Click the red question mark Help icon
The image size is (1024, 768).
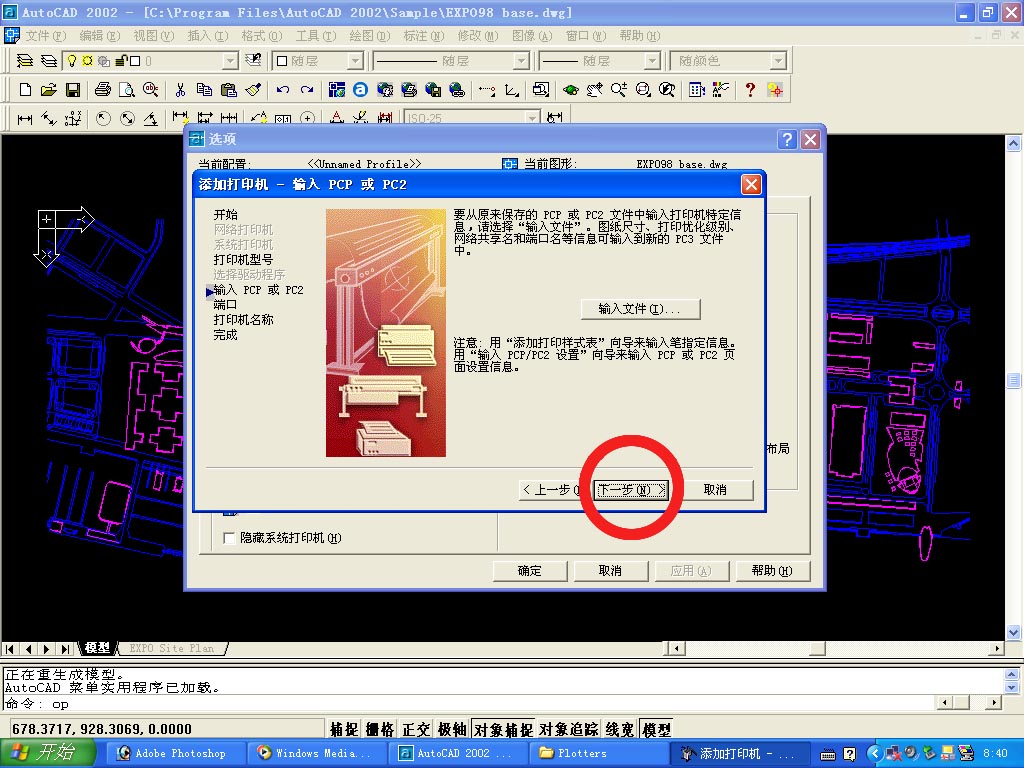click(750, 90)
